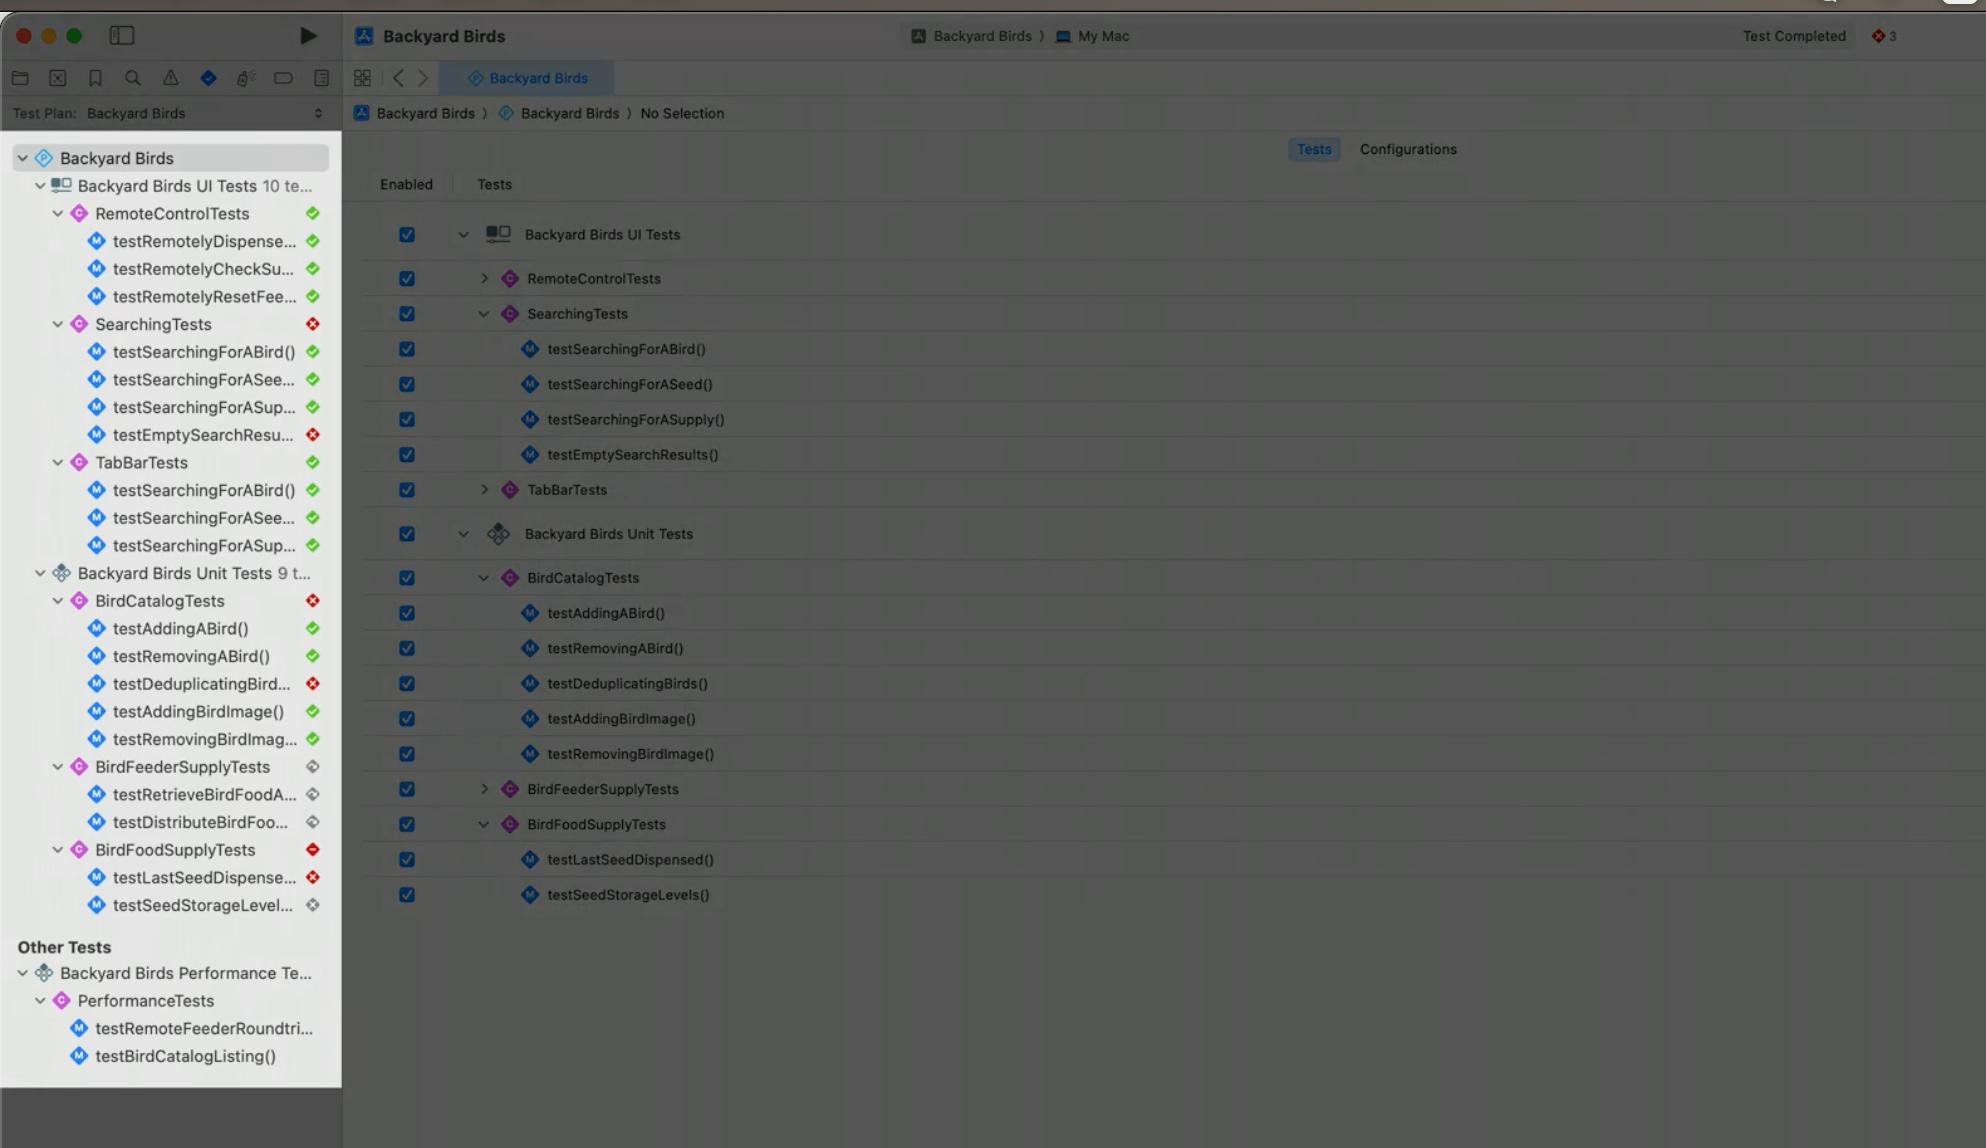Select testBirdCatalogListing() under PerformanceTests

[x=184, y=1056]
